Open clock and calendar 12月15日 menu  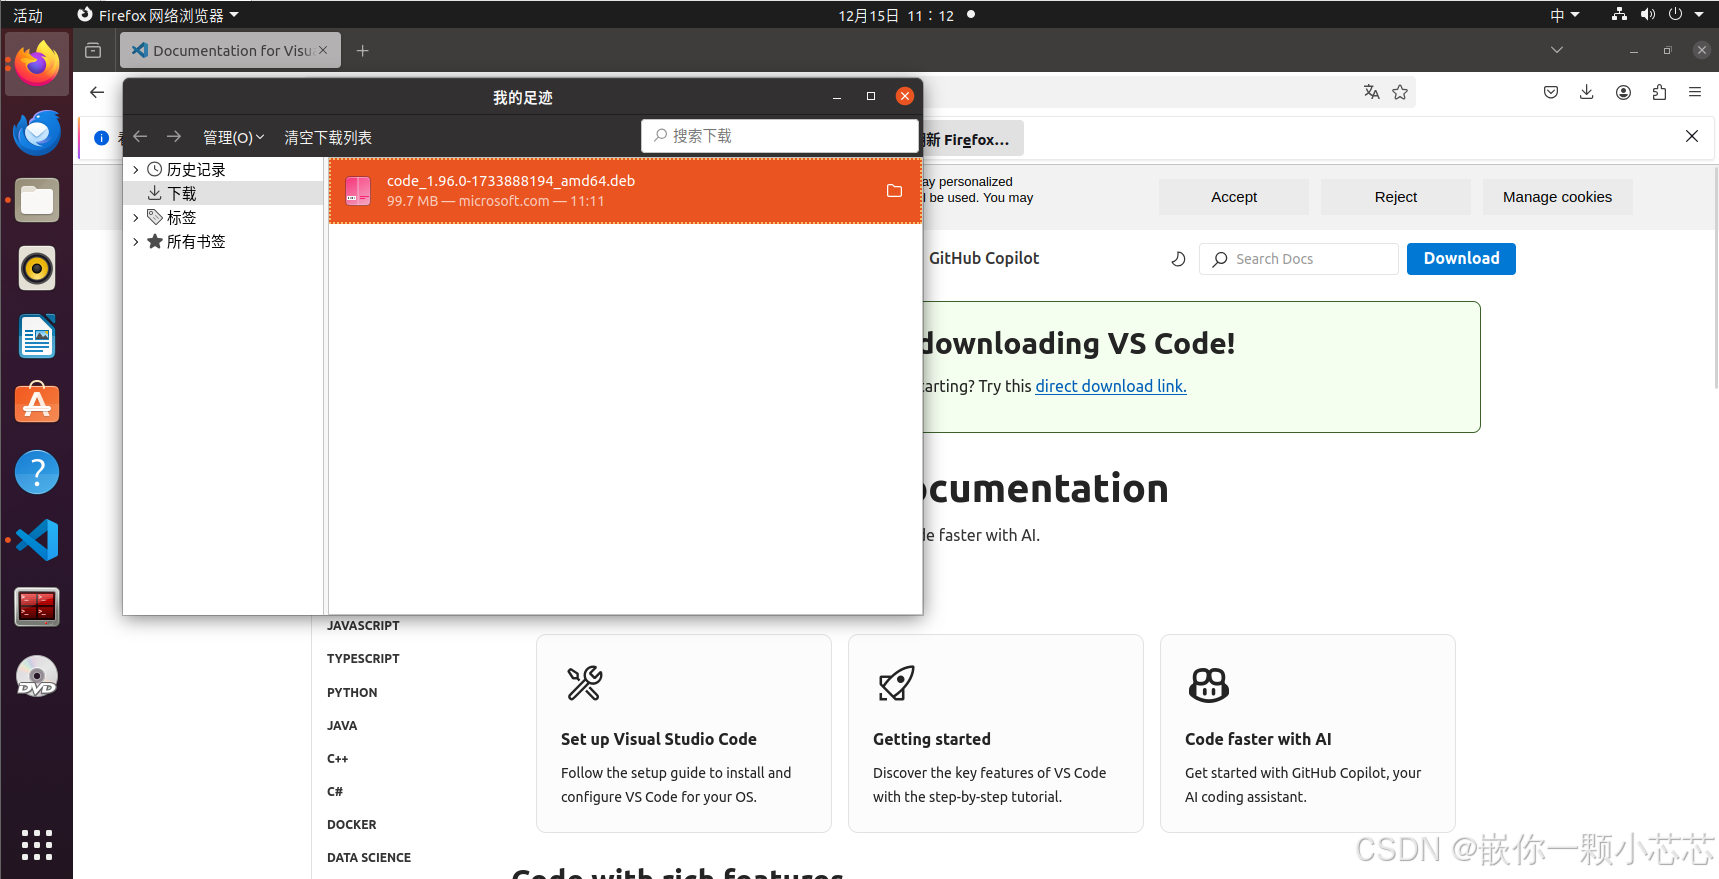(896, 15)
